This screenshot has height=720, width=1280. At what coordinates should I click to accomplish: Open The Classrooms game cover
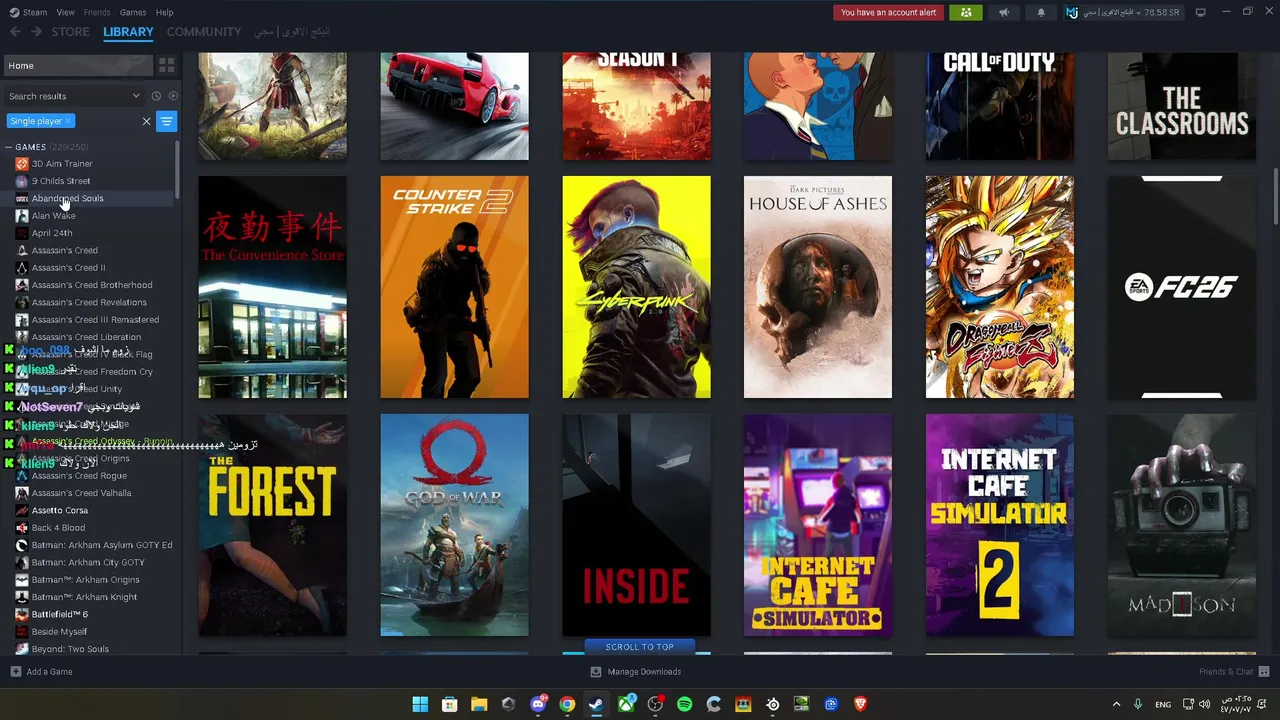[1182, 106]
